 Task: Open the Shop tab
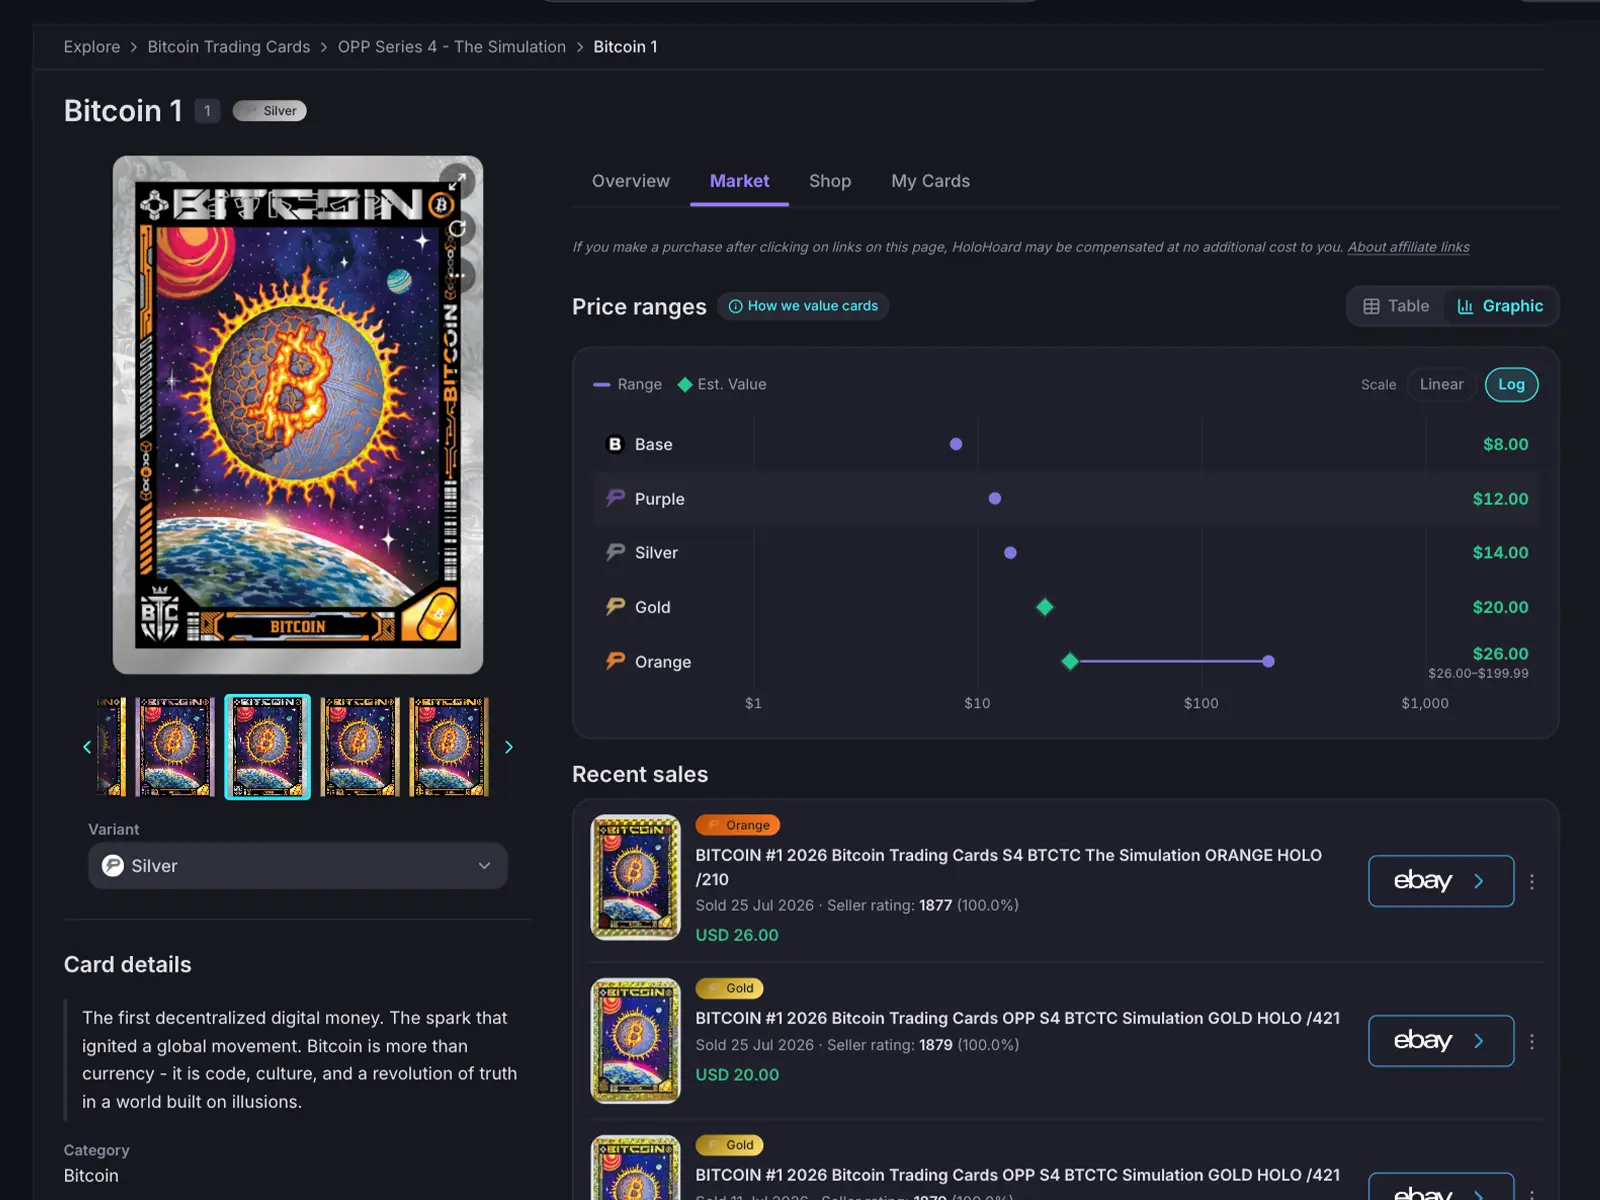coord(830,181)
